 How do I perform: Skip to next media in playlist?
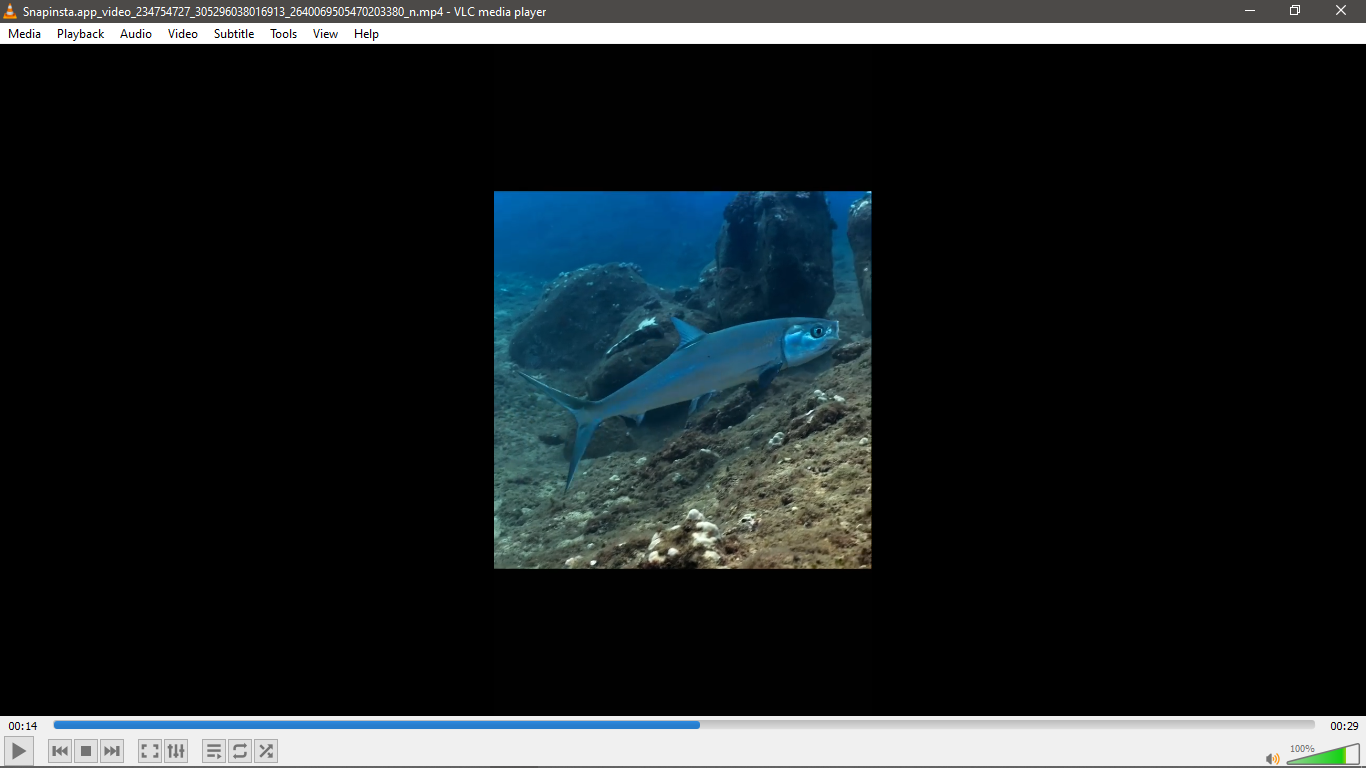pos(112,751)
